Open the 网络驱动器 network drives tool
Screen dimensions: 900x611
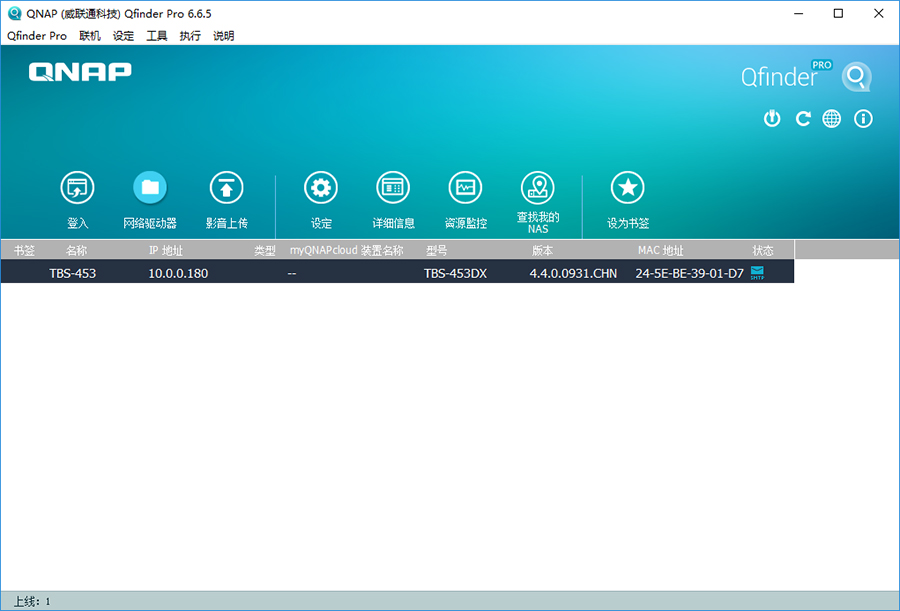click(150, 188)
